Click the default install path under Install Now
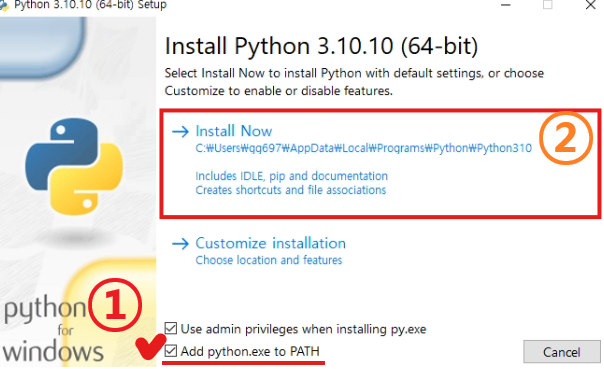604x369 pixels. [x=364, y=148]
